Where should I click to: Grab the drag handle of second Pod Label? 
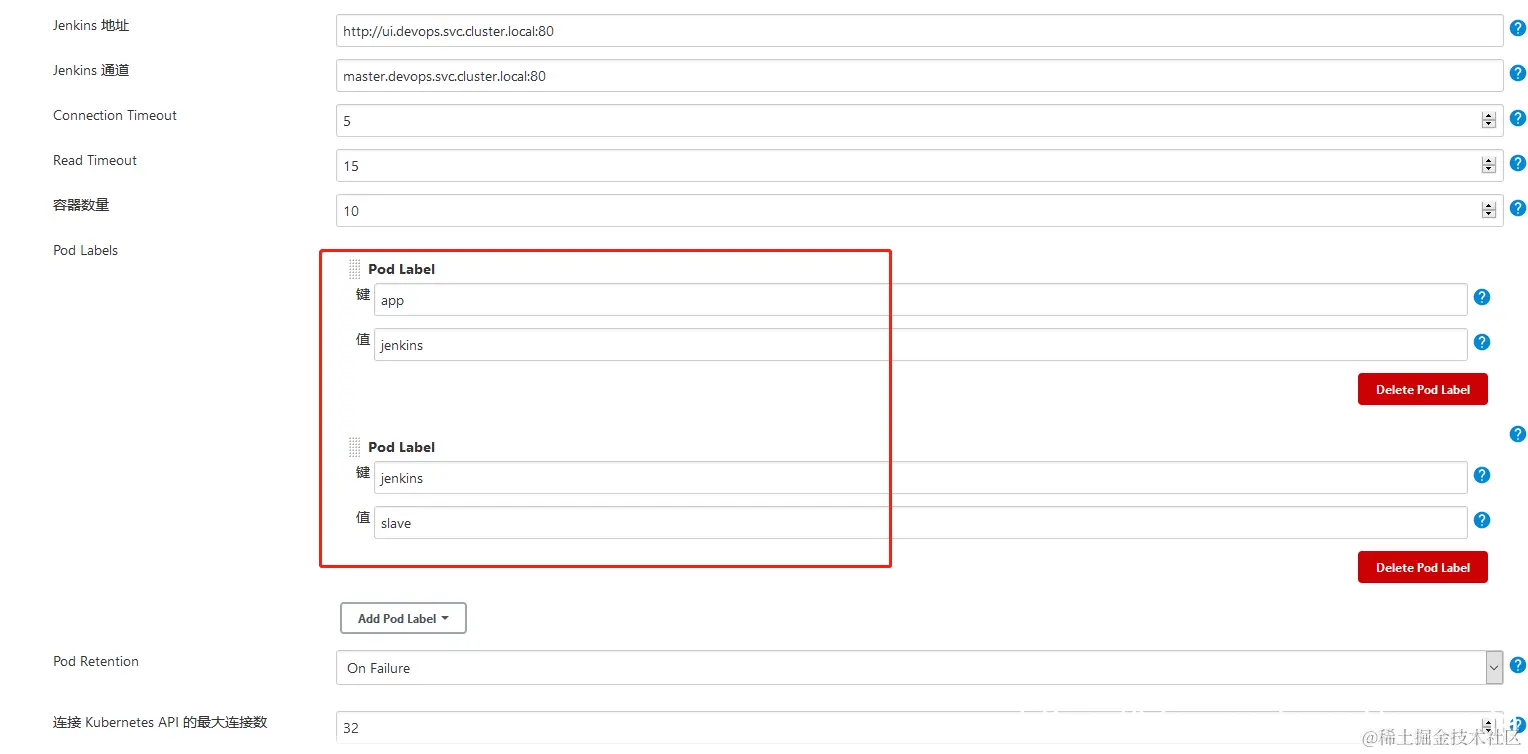[354, 447]
